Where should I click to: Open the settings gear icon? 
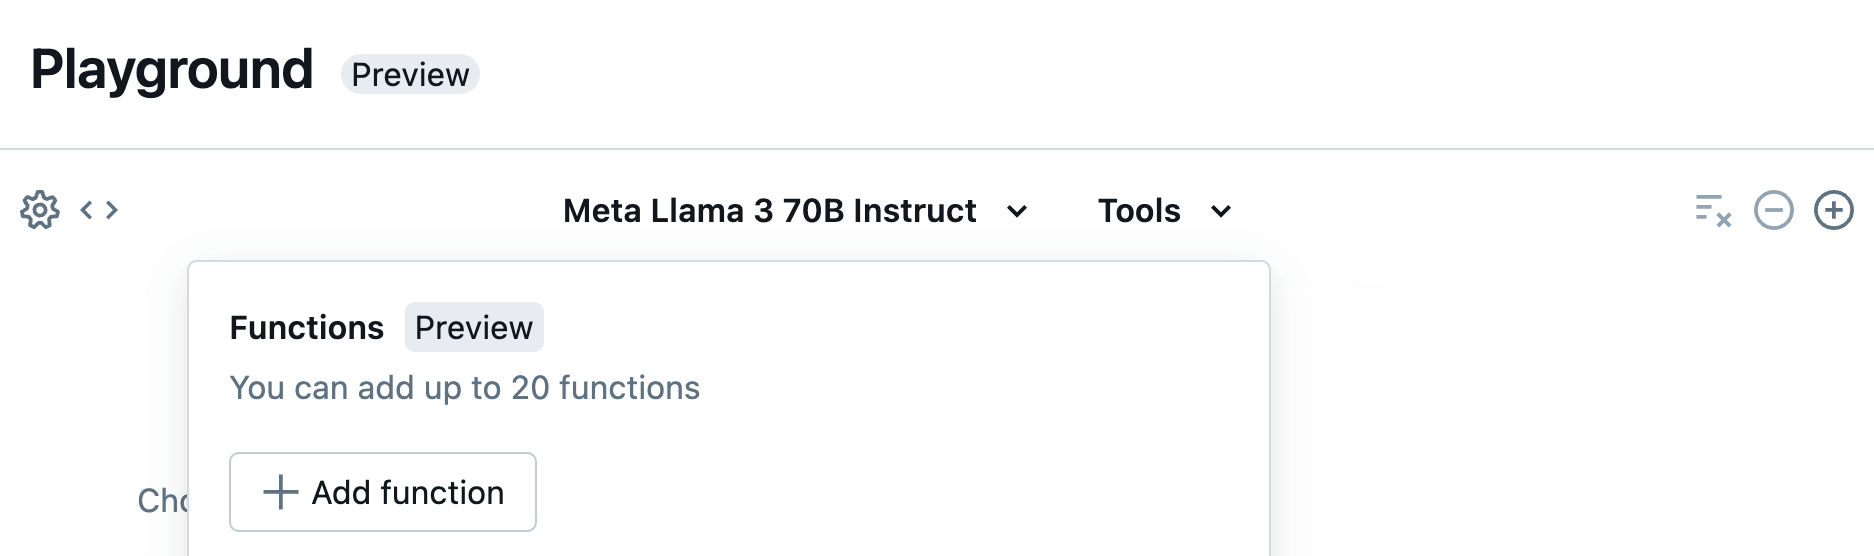tap(40, 210)
